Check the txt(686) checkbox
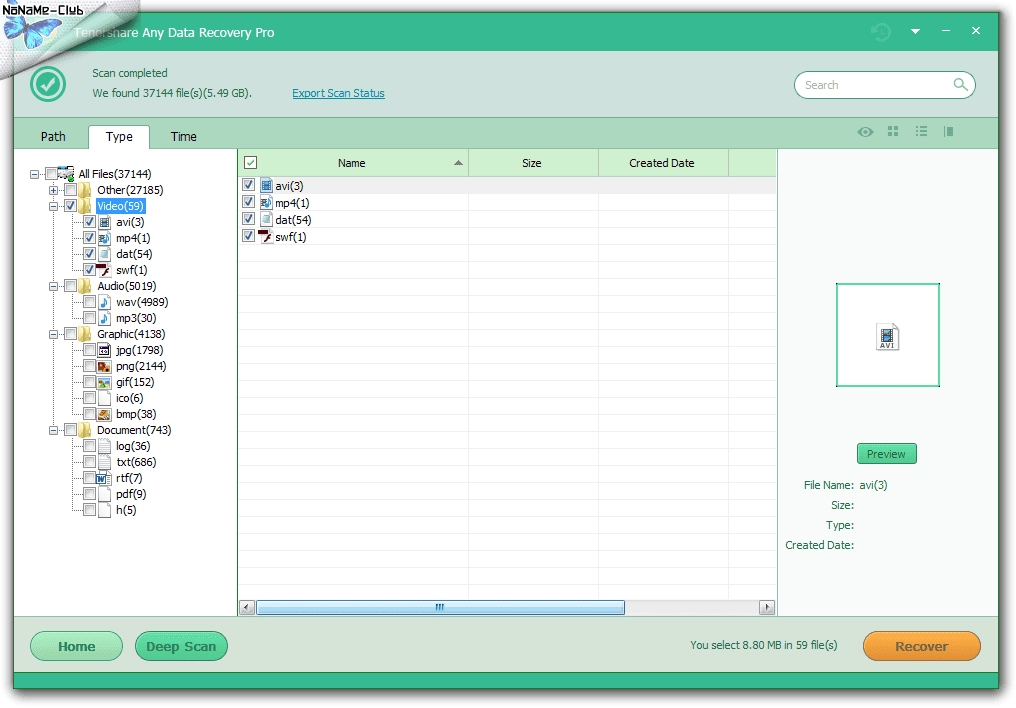This screenshot has height=708, width=1016. point(89,462)
